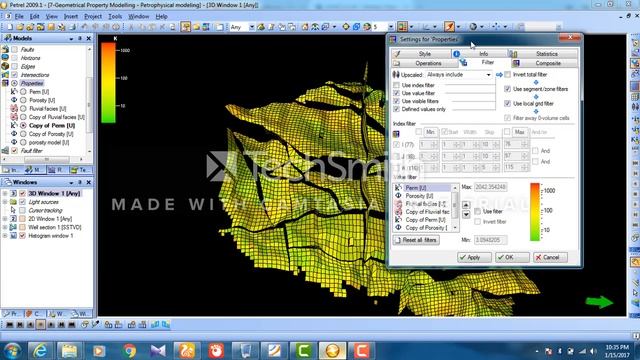Viewport: 640px width, 360px height.
Task: Click the Save project toolbar icon
Action: pos(51,27)
